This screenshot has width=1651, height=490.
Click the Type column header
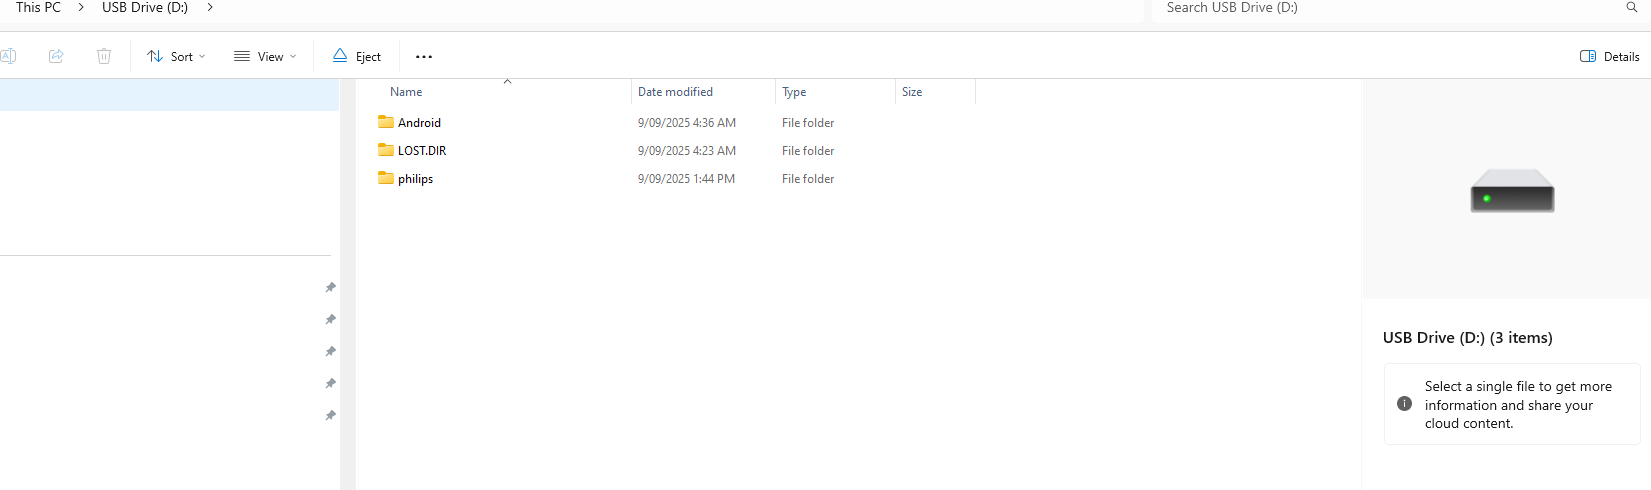pyautogui.click(x=794, y=92)
